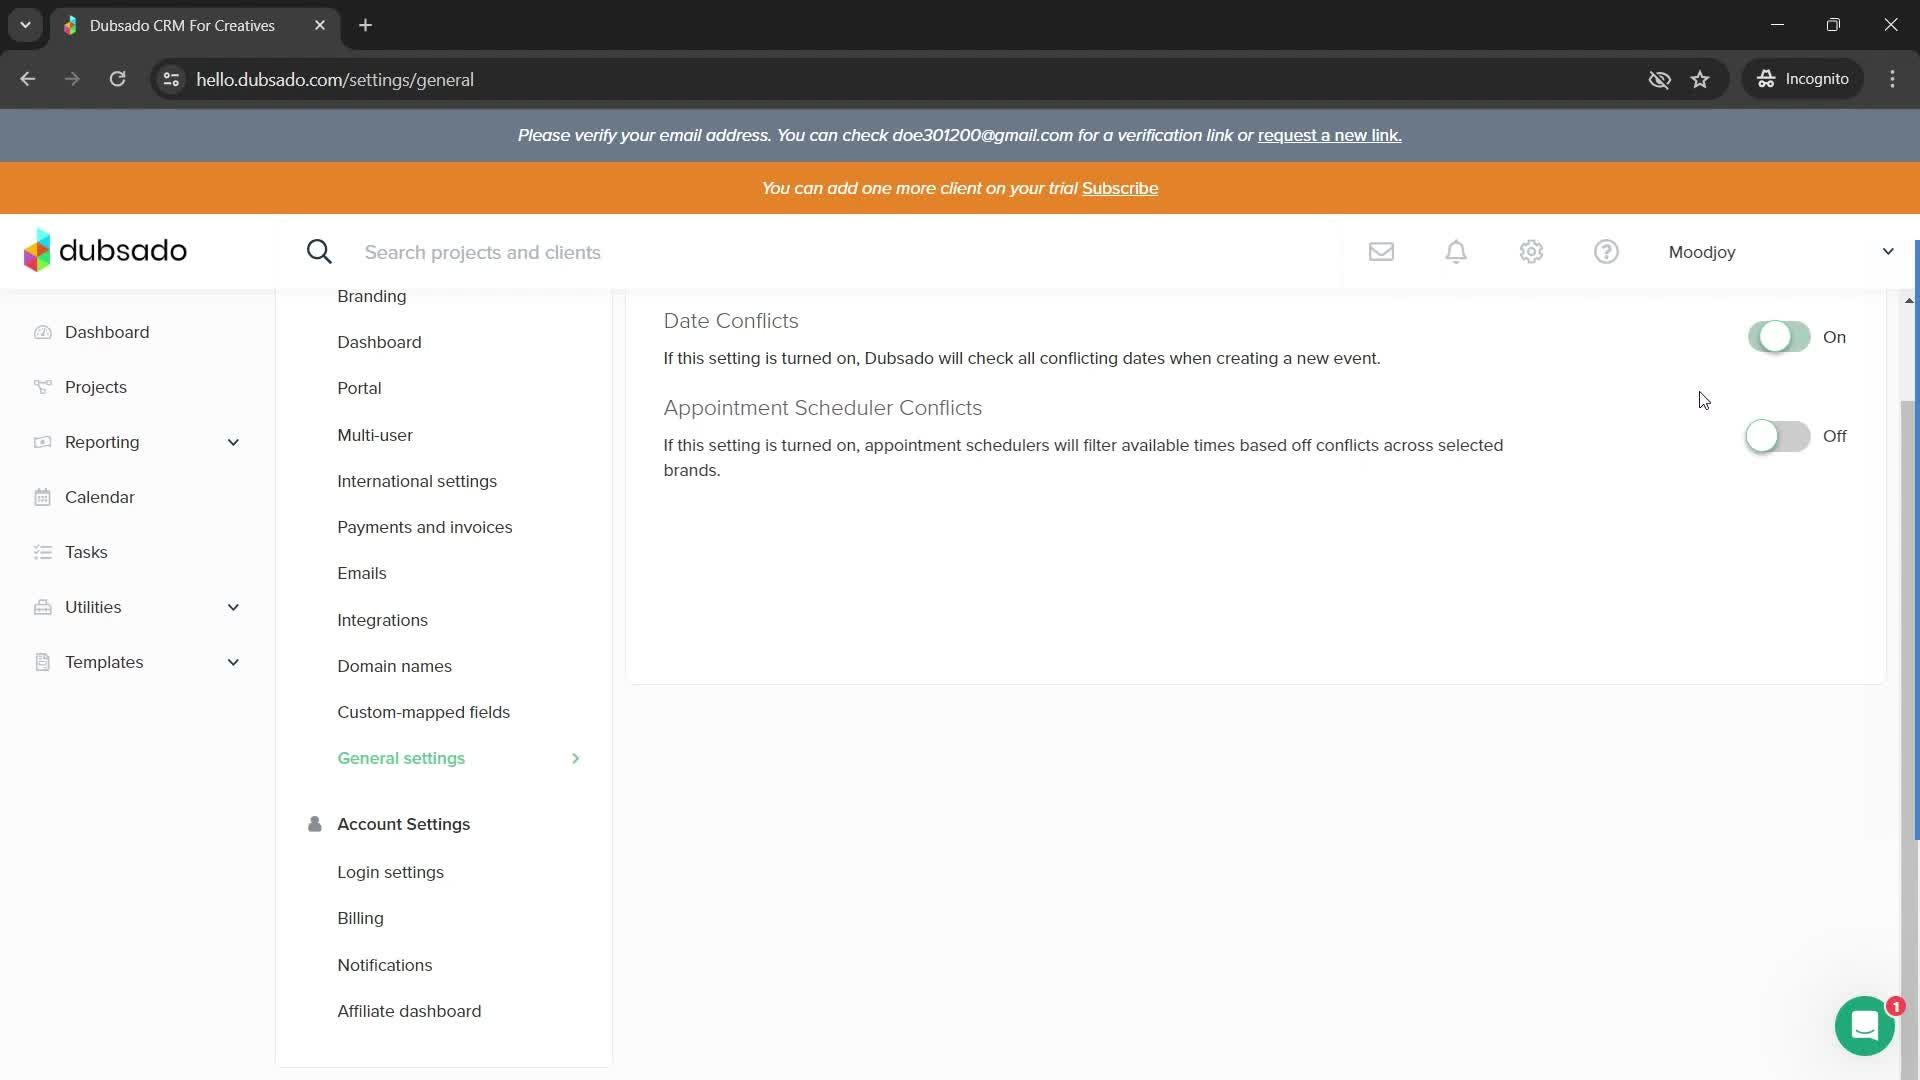Enable the Appointment Scheduler Conflicts toggle
The image size is (1920, 1080).
pos(1777,436)
